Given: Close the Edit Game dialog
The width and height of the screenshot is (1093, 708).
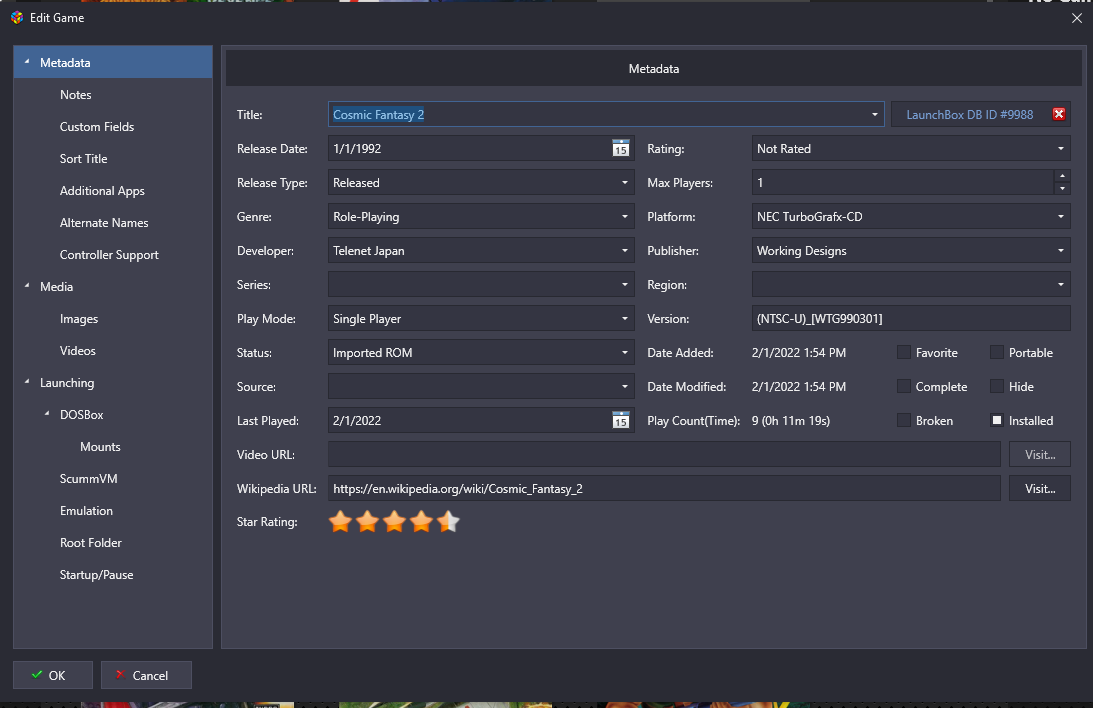Looking at the screenshot, I should point(1077,18).
